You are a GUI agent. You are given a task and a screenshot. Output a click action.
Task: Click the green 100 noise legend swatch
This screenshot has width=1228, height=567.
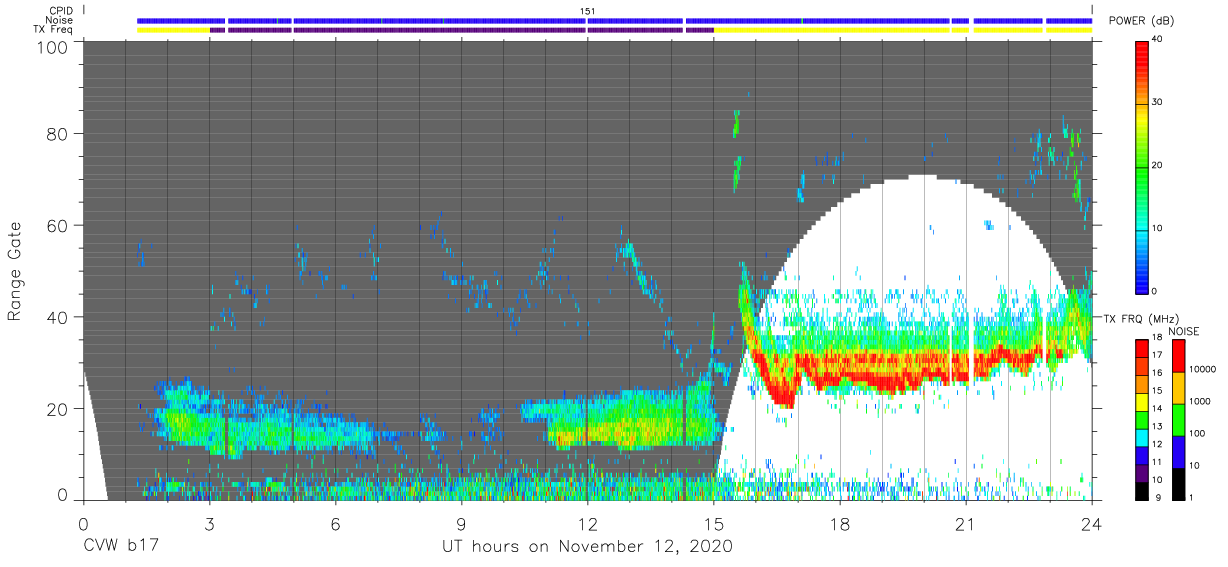(x=1179, y=420)
